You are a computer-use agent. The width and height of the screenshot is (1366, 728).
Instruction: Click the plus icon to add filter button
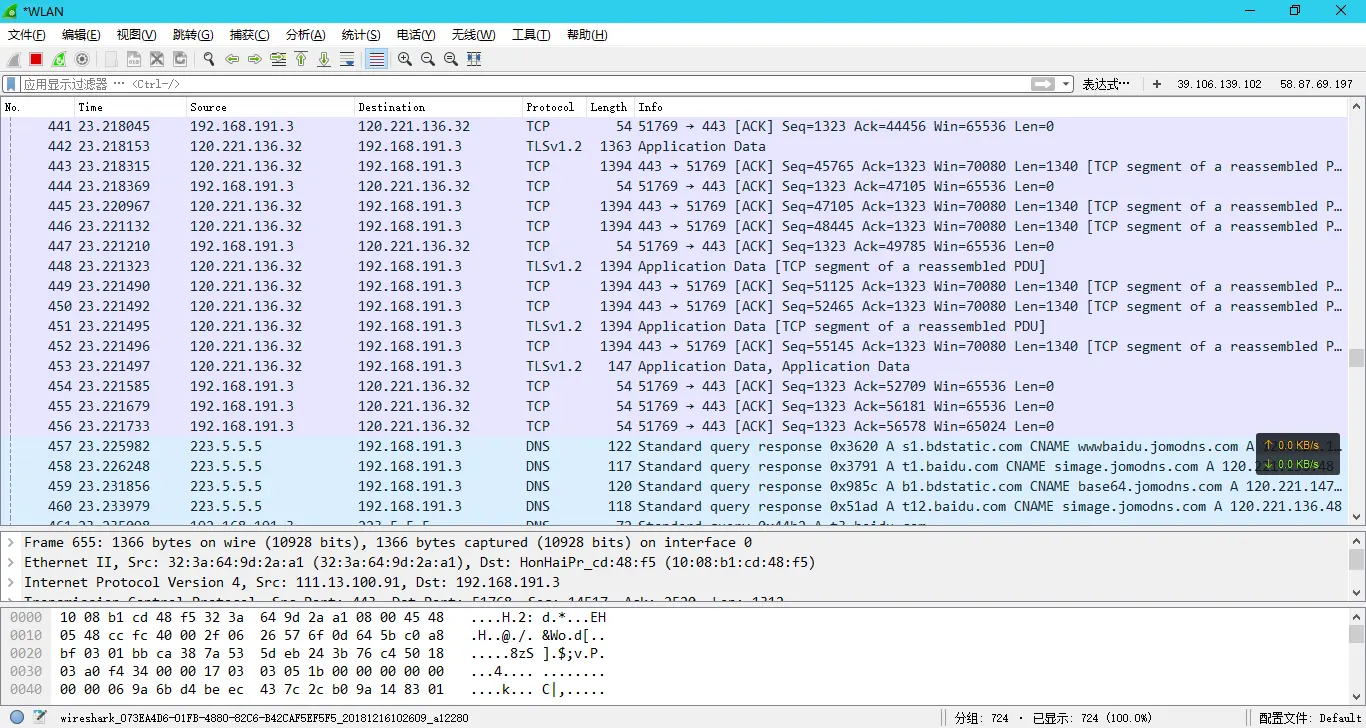(x=1157, y=84)
